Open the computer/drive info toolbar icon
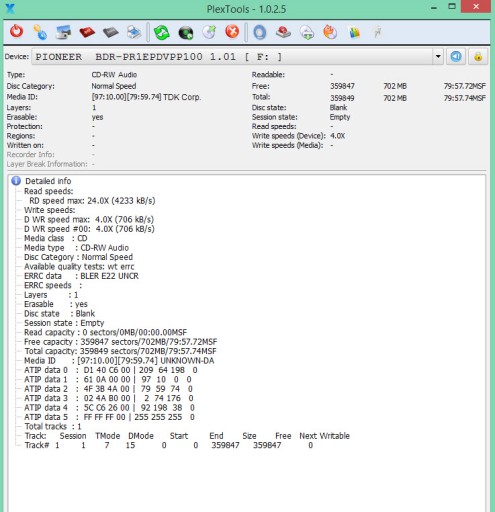Screen dimensions: 495x512 (64, 32)
